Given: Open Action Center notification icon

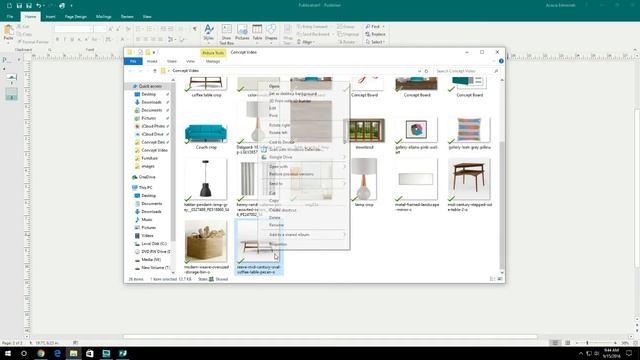Looking at the screenshot, I should point(629,353).
